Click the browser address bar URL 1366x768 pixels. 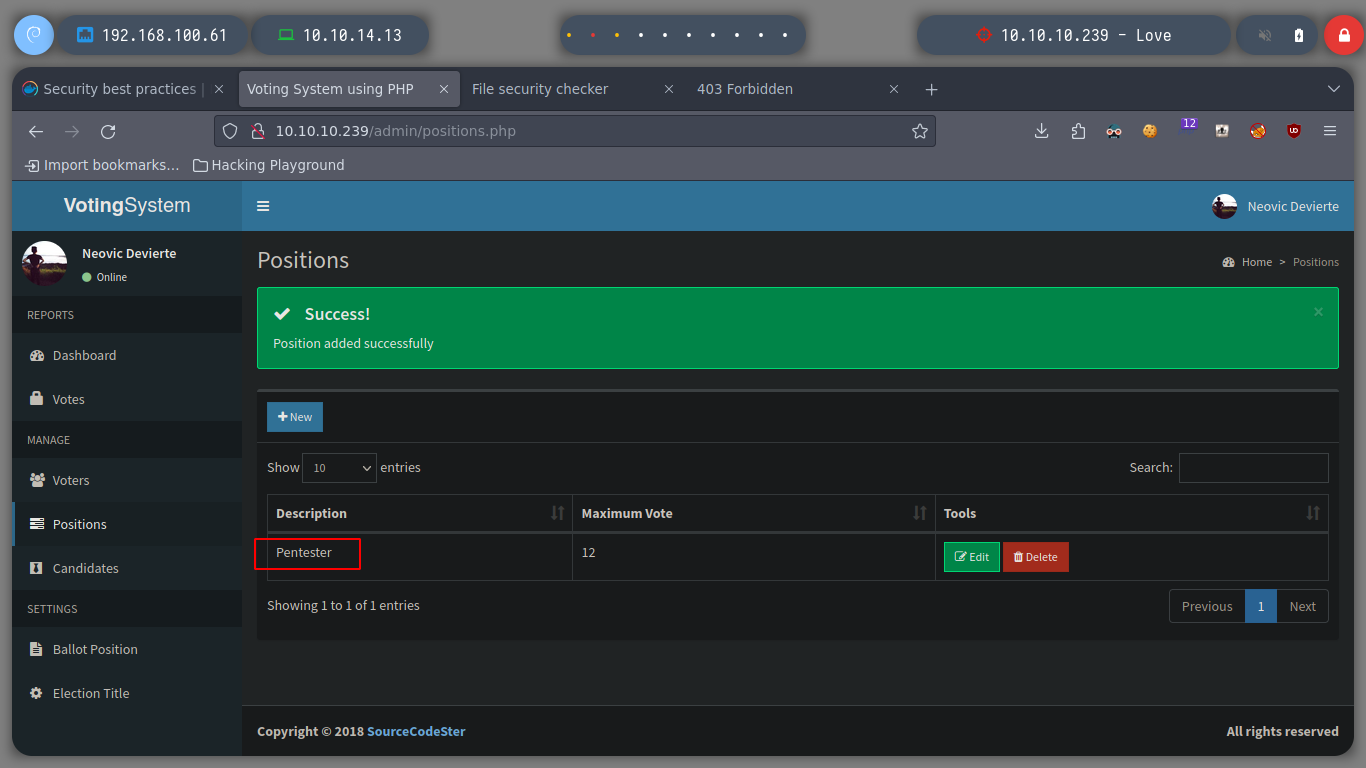(396, 131)
